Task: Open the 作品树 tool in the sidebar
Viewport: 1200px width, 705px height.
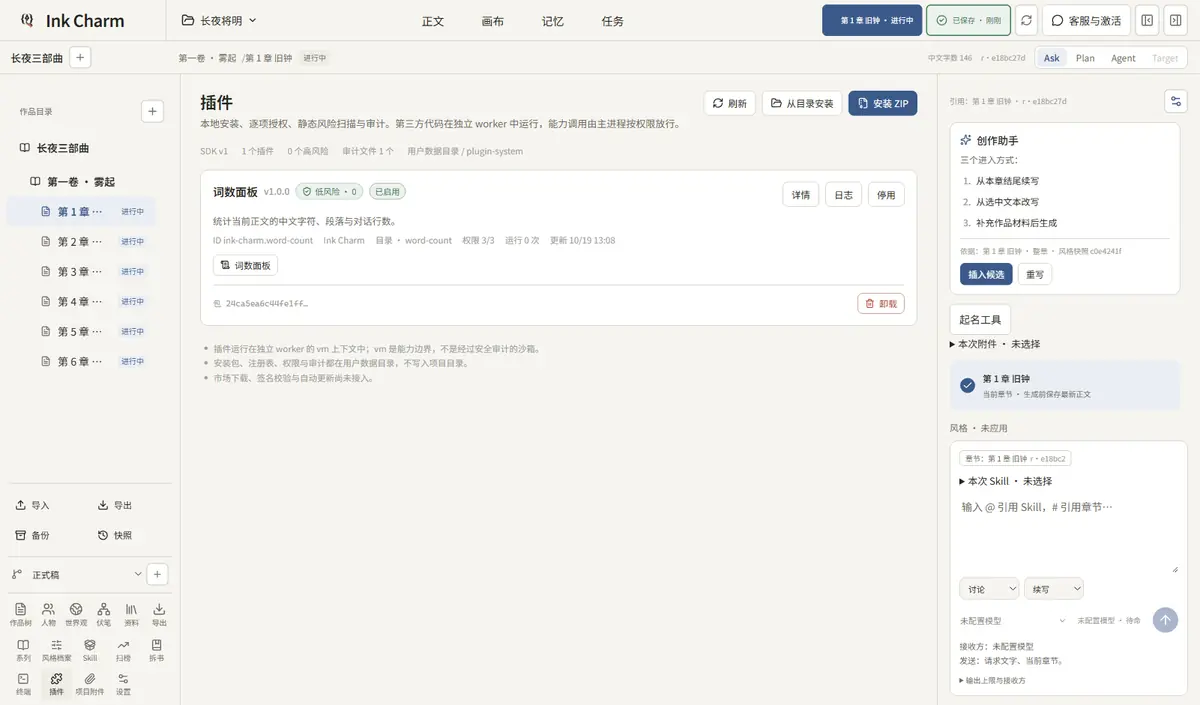Action: [21, 614]
